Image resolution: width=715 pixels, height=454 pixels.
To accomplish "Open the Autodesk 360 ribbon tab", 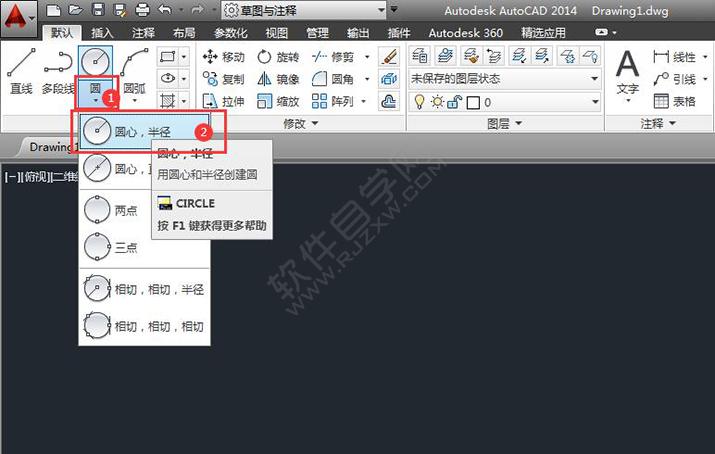I will [466, 33].
